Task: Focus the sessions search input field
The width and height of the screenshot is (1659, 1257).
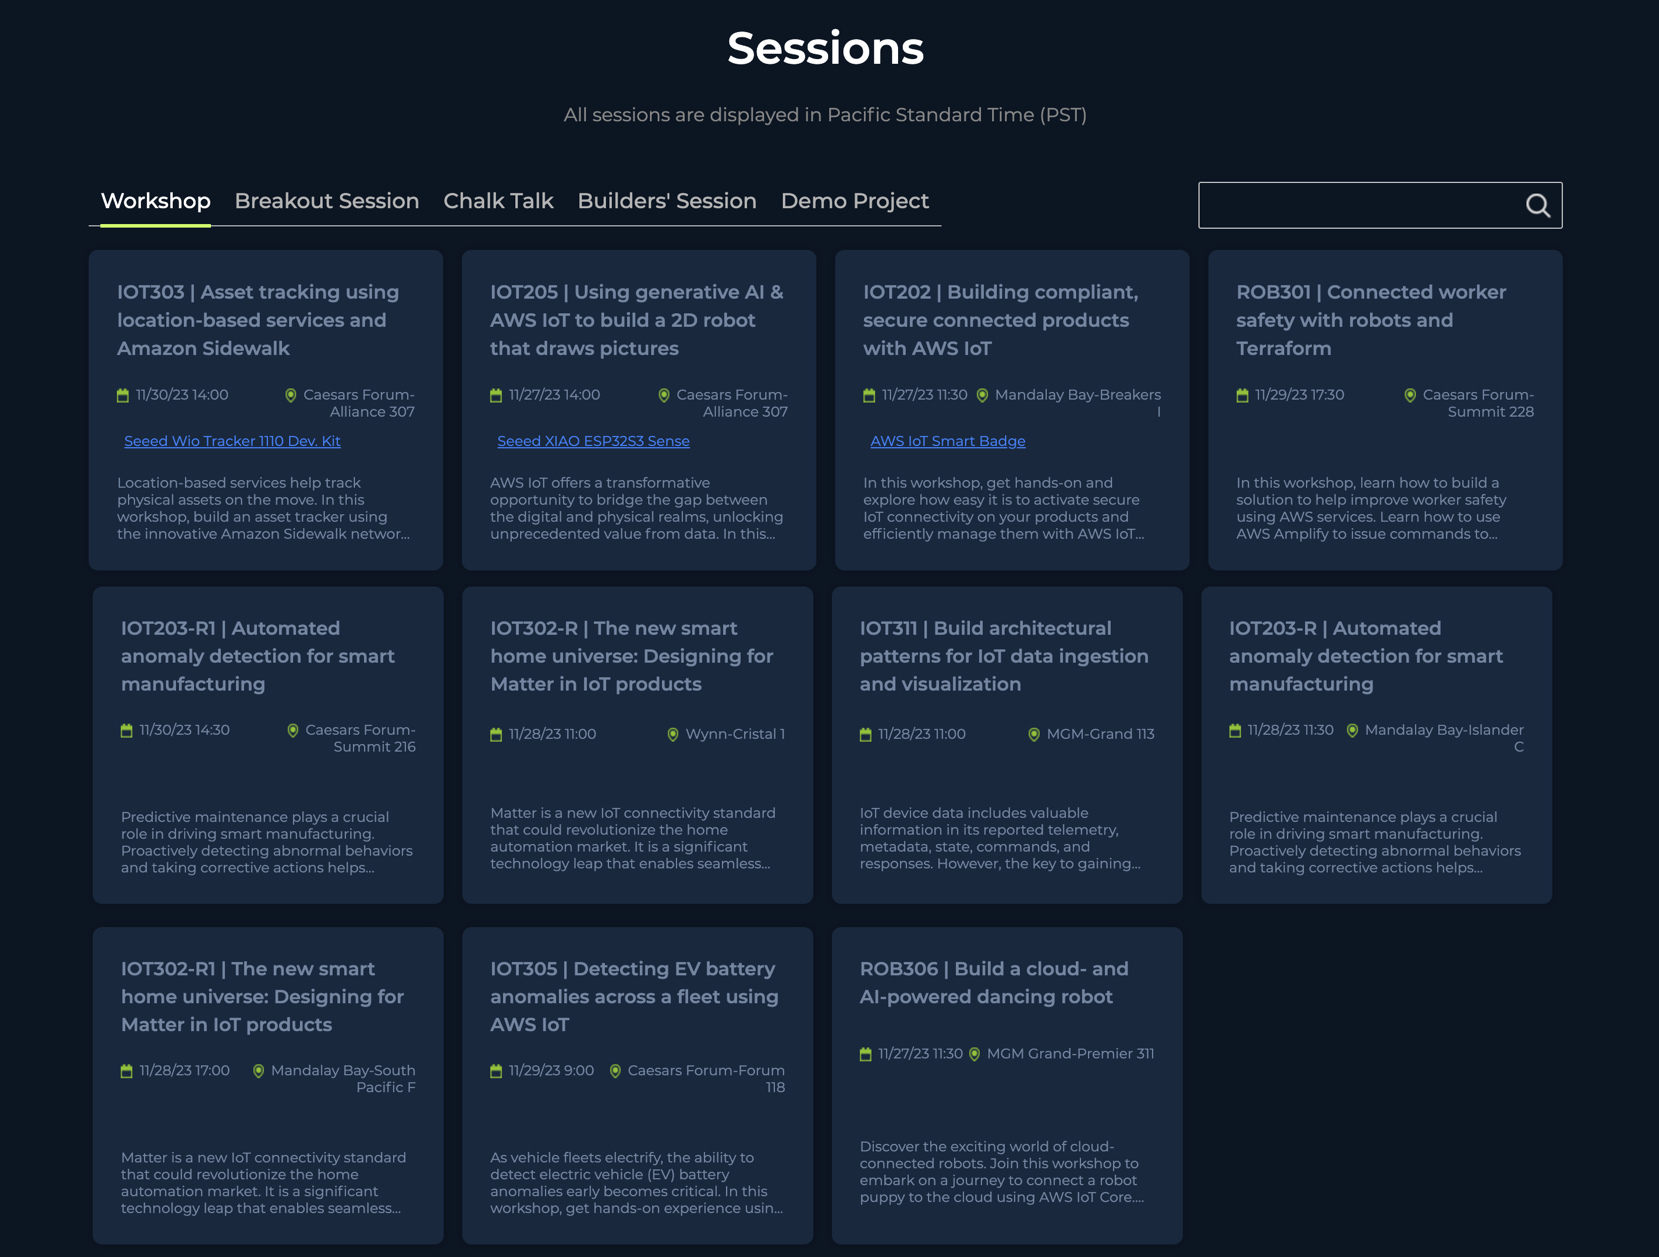Action: [1358, 206]
